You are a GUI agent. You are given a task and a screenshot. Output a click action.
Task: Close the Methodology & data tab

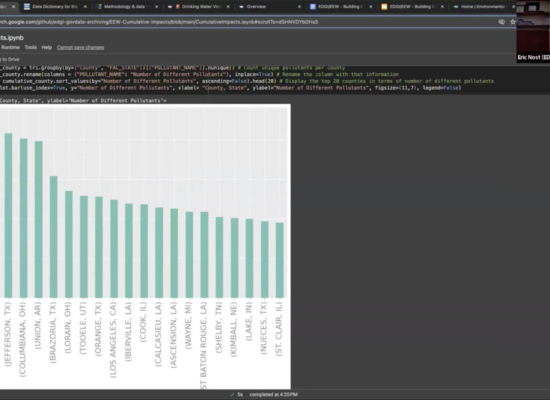coord(157,7)
